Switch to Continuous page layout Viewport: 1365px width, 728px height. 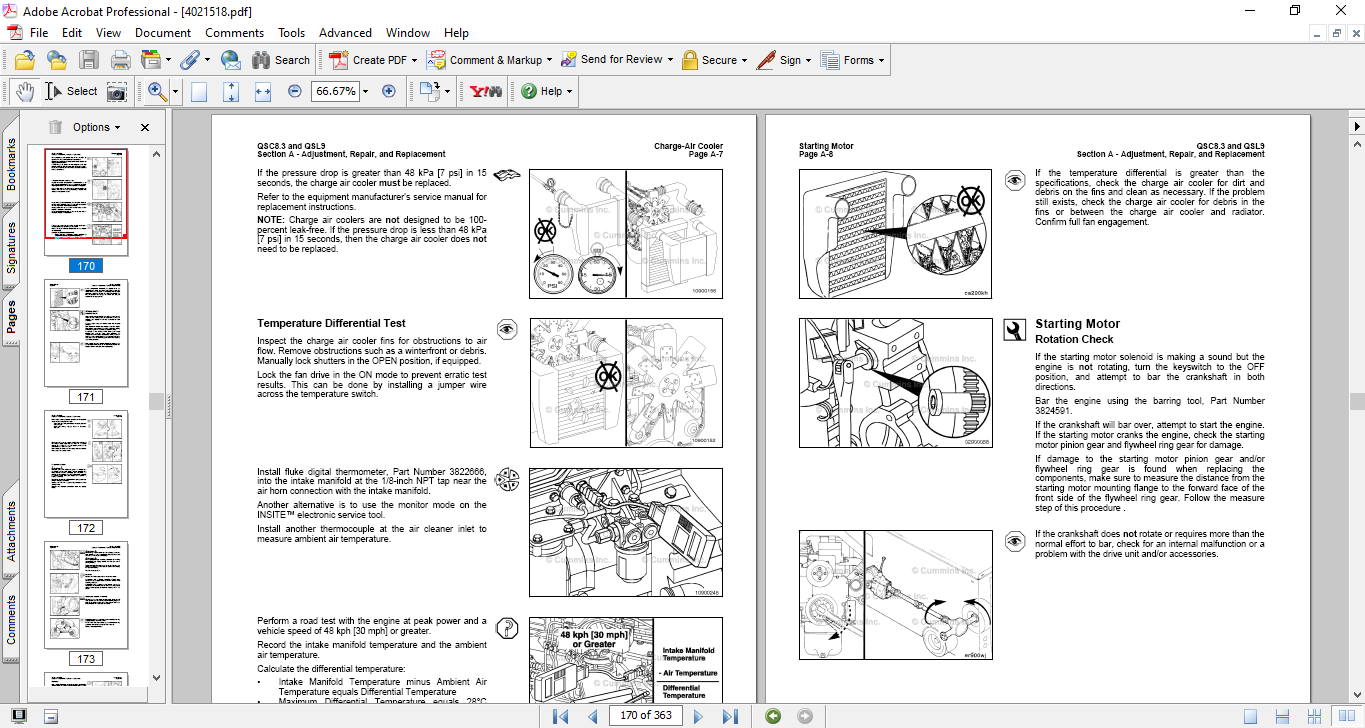[1282, 716]
